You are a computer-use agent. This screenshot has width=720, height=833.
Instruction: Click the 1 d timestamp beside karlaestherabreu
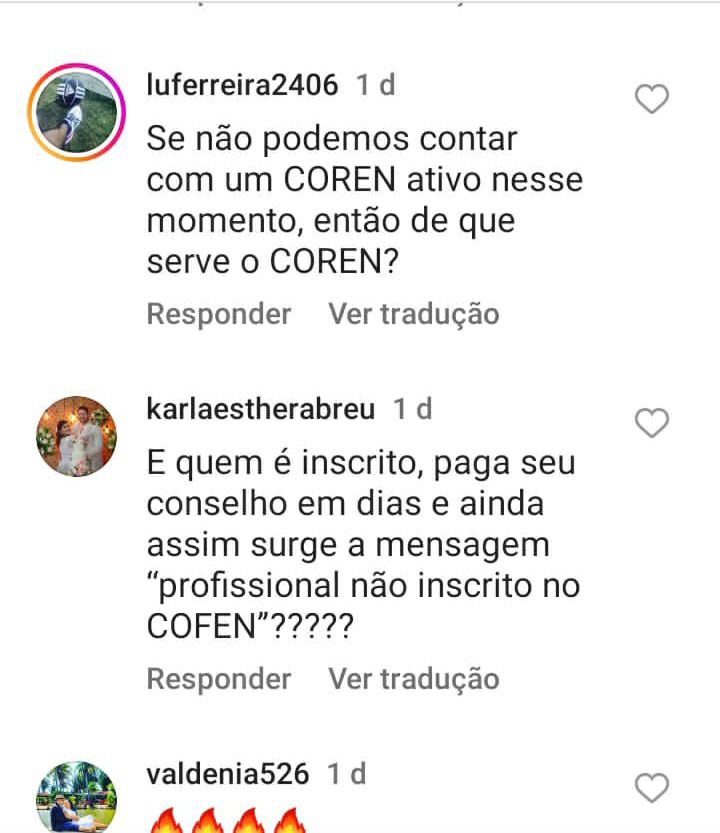[412, 409]
